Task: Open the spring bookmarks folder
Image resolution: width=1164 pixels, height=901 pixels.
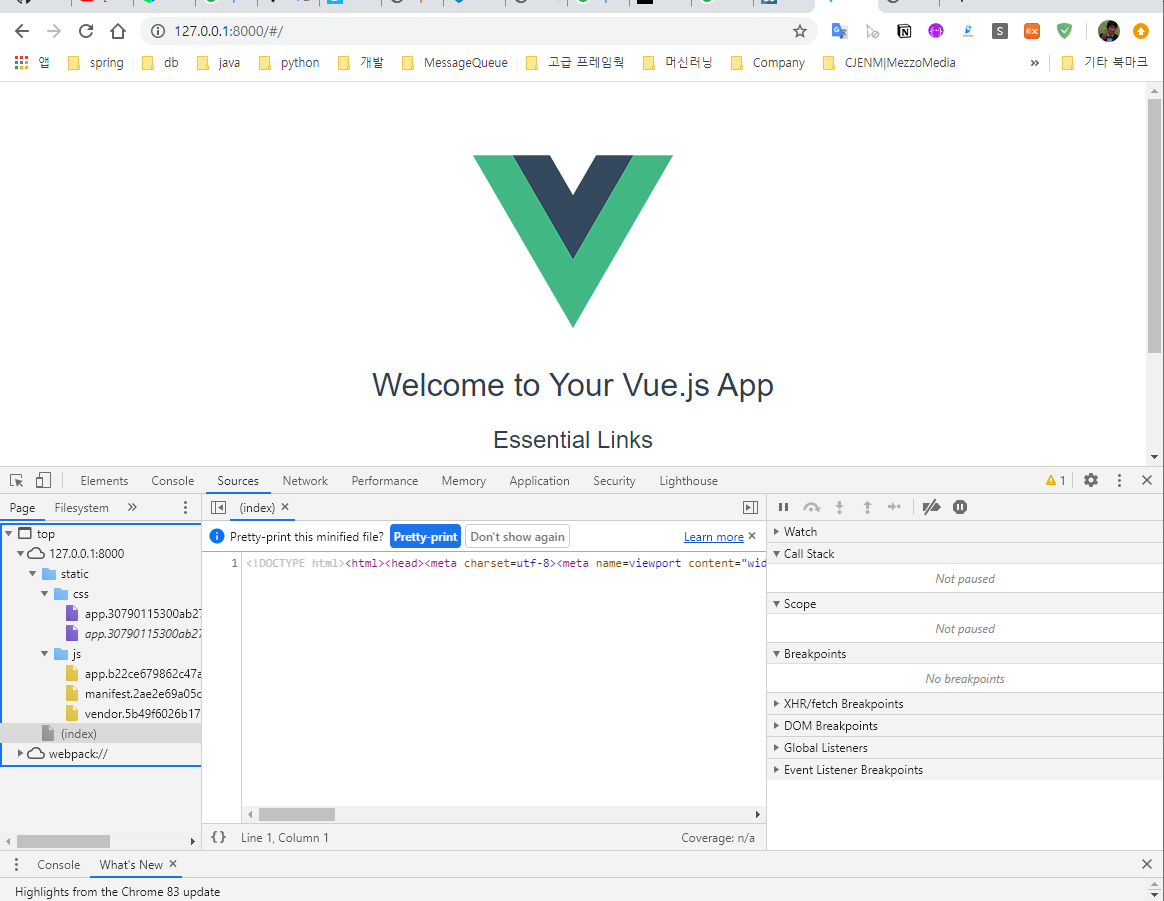Action: coord(96,63)
